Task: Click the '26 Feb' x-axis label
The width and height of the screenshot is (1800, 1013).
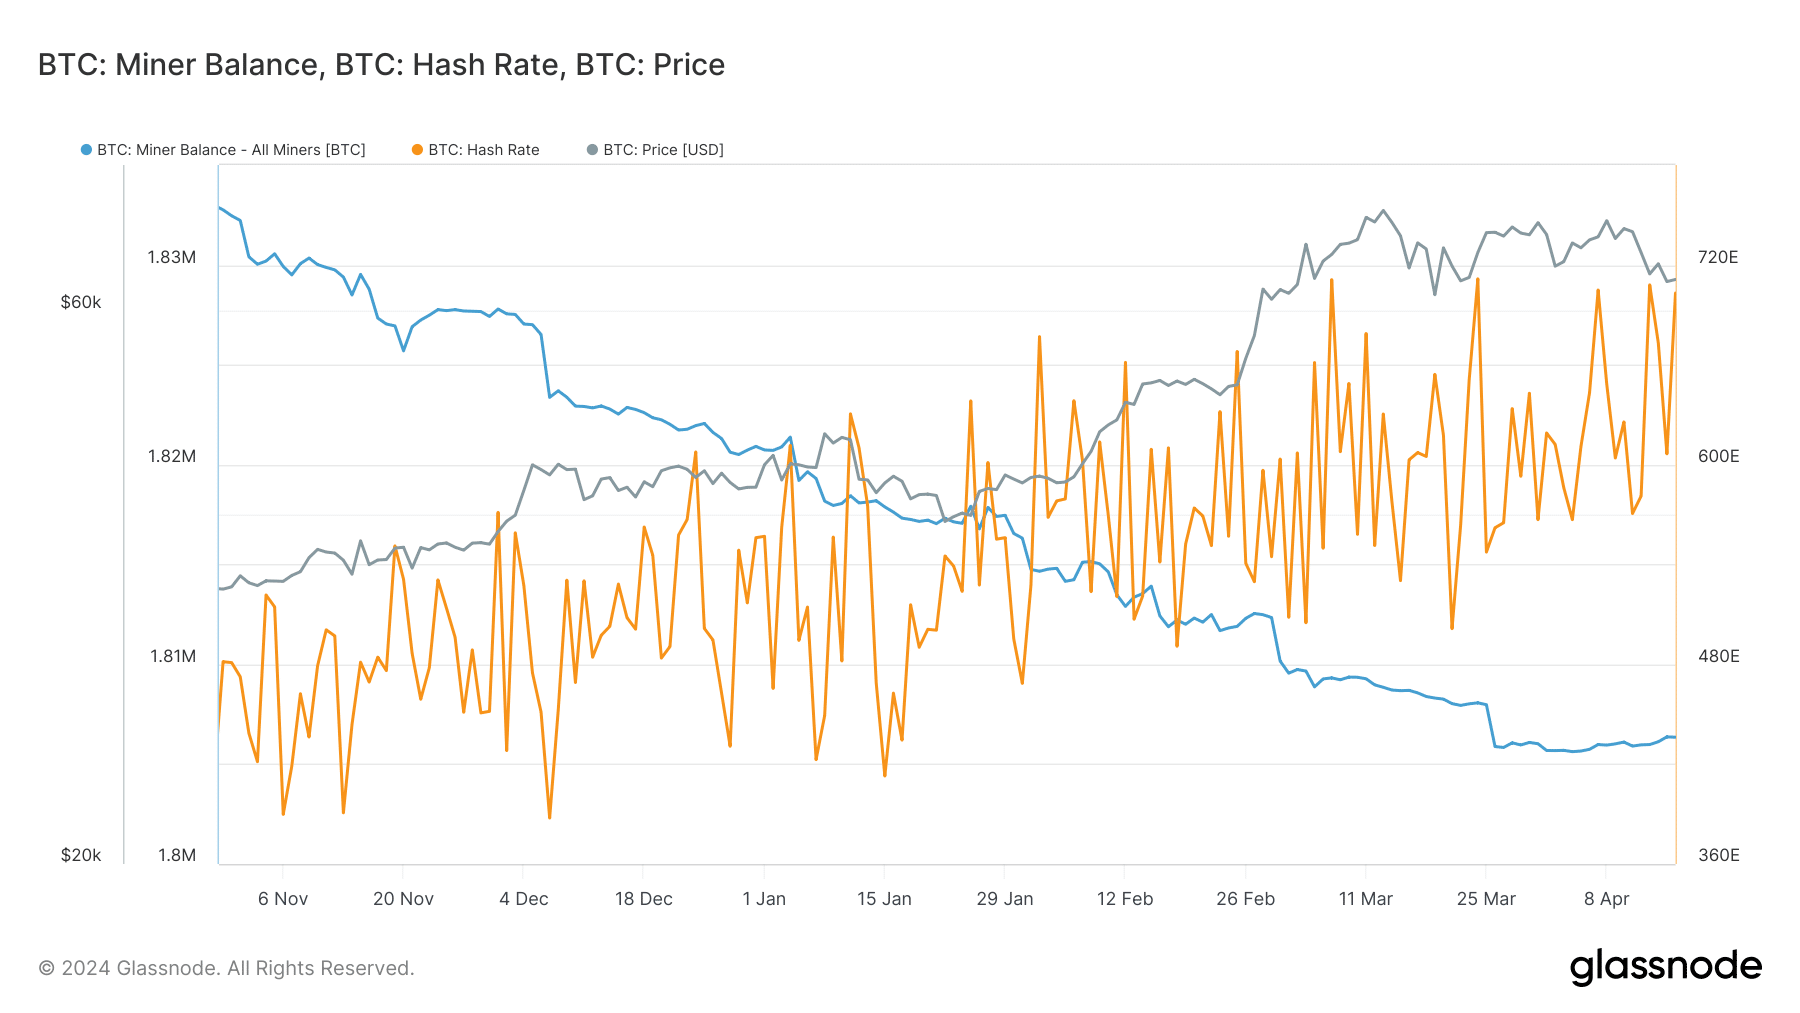Action: coord(1246,899)
